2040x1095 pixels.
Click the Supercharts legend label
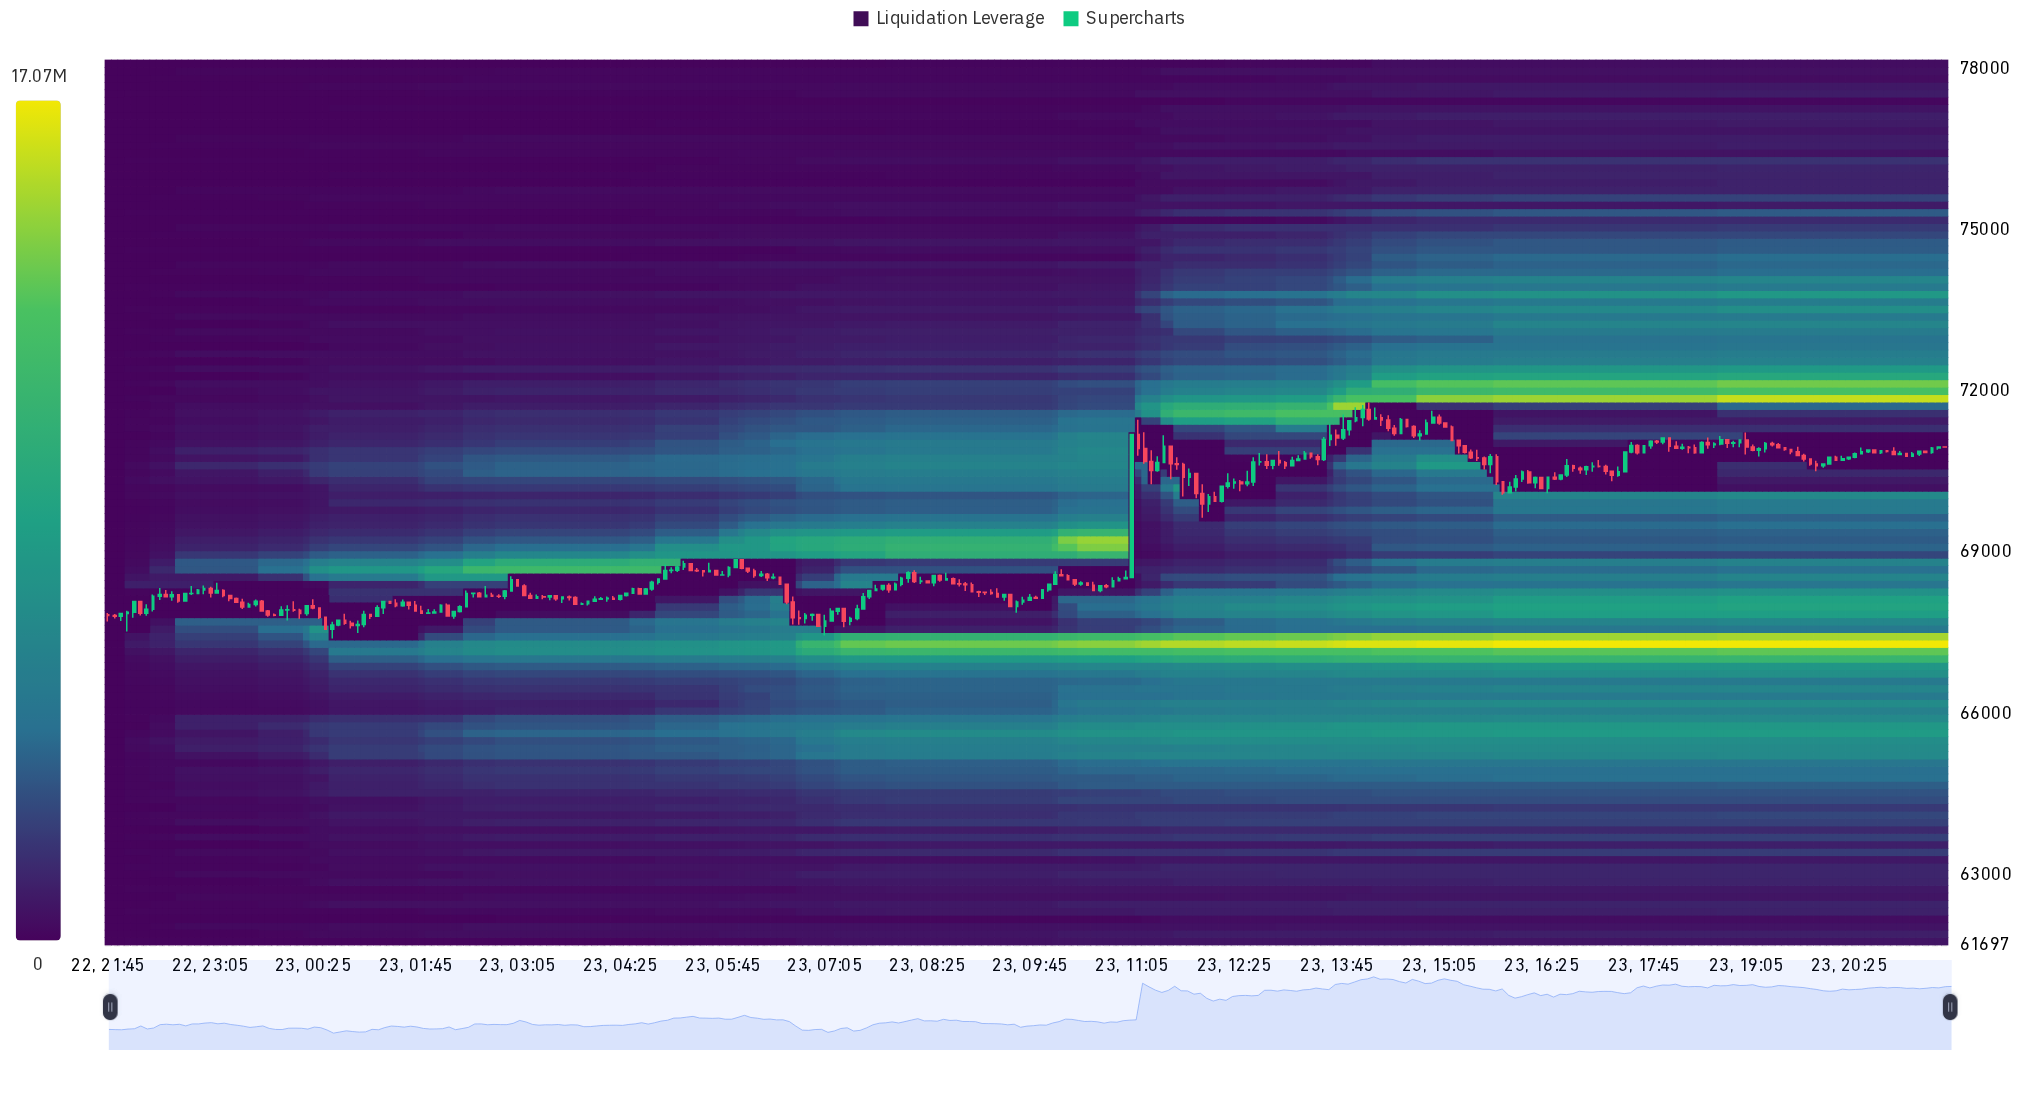[1134, 19]
